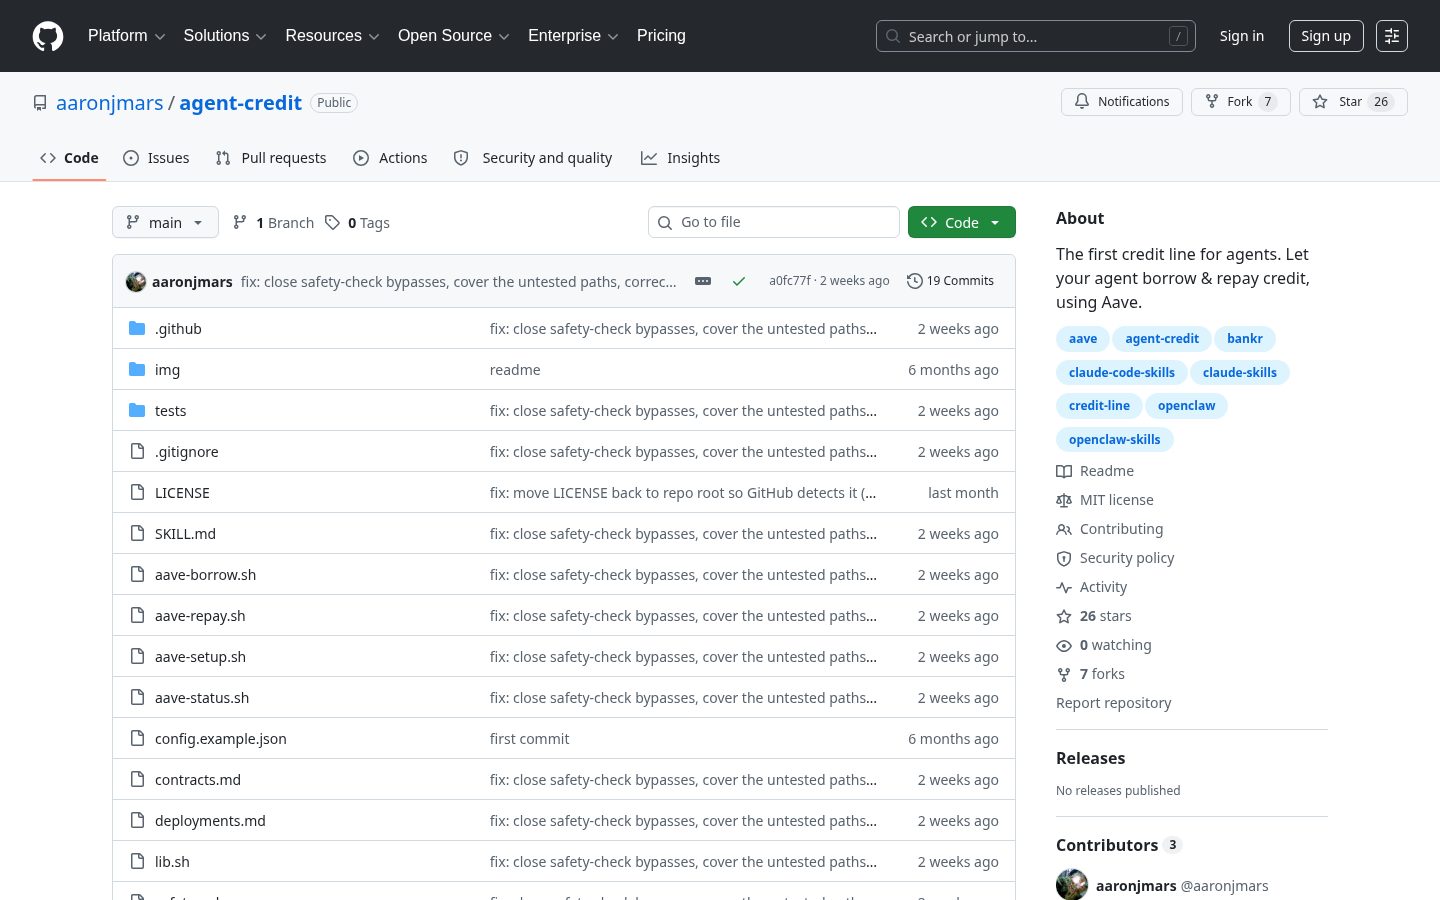Click the LICENSE file icon
Screen dimensions: 1440x900
(x=137, y=493)
